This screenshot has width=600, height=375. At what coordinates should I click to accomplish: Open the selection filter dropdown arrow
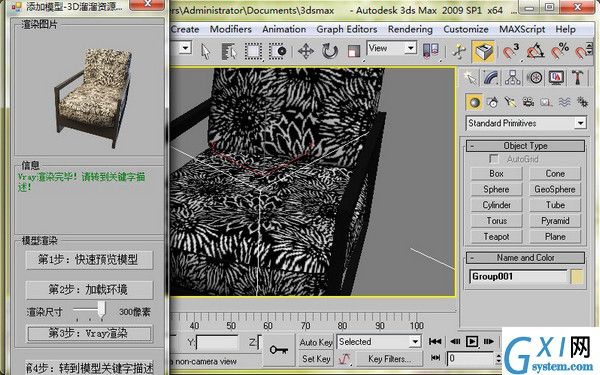186,48
